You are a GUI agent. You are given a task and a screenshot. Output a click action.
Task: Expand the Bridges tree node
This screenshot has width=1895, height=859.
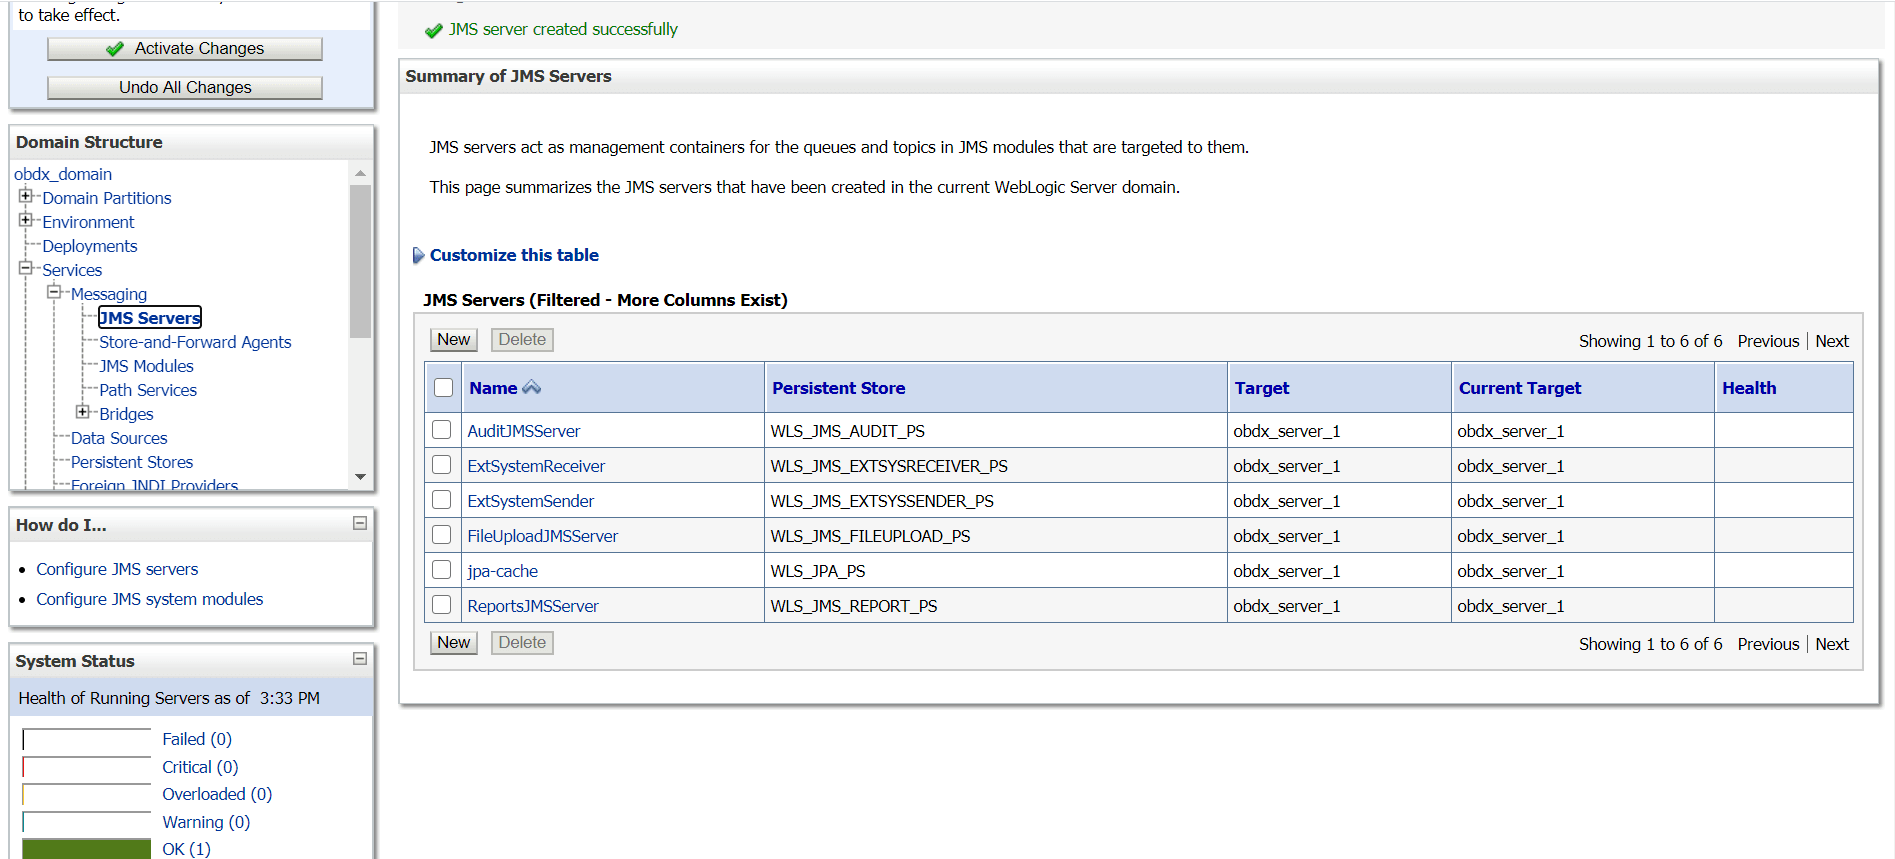[x=83, y=412]
